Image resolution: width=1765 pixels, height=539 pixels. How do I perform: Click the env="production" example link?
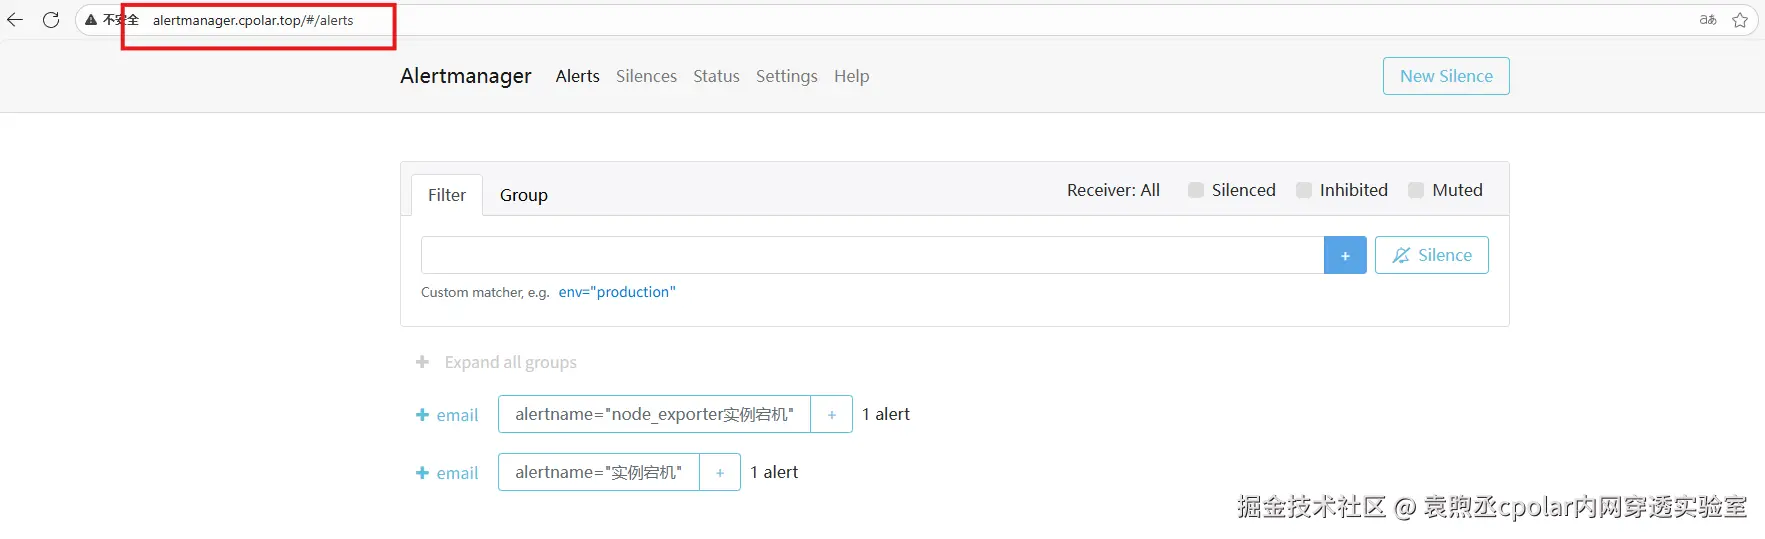(x=617, y=292)
